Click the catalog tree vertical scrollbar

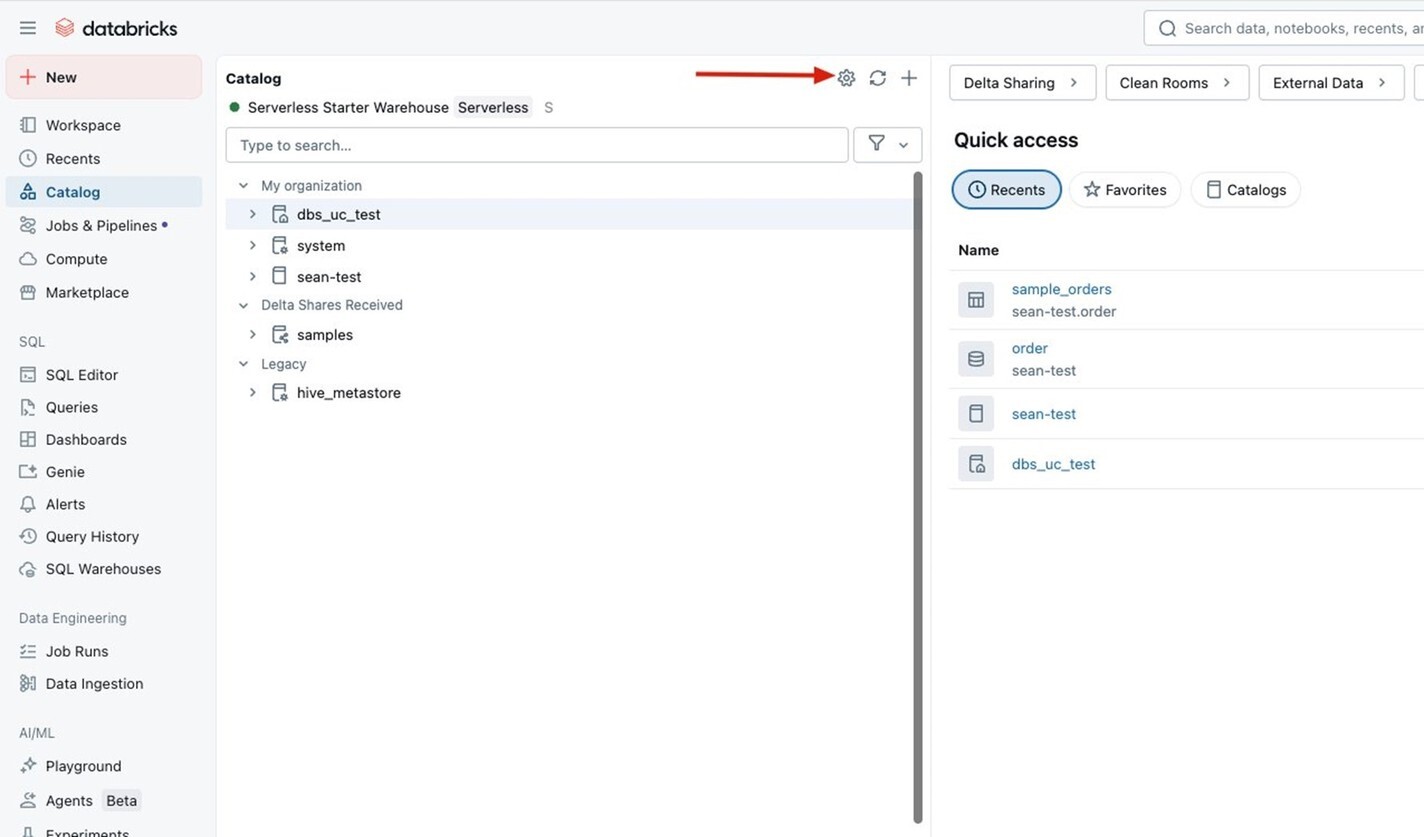tap(918, 497)
